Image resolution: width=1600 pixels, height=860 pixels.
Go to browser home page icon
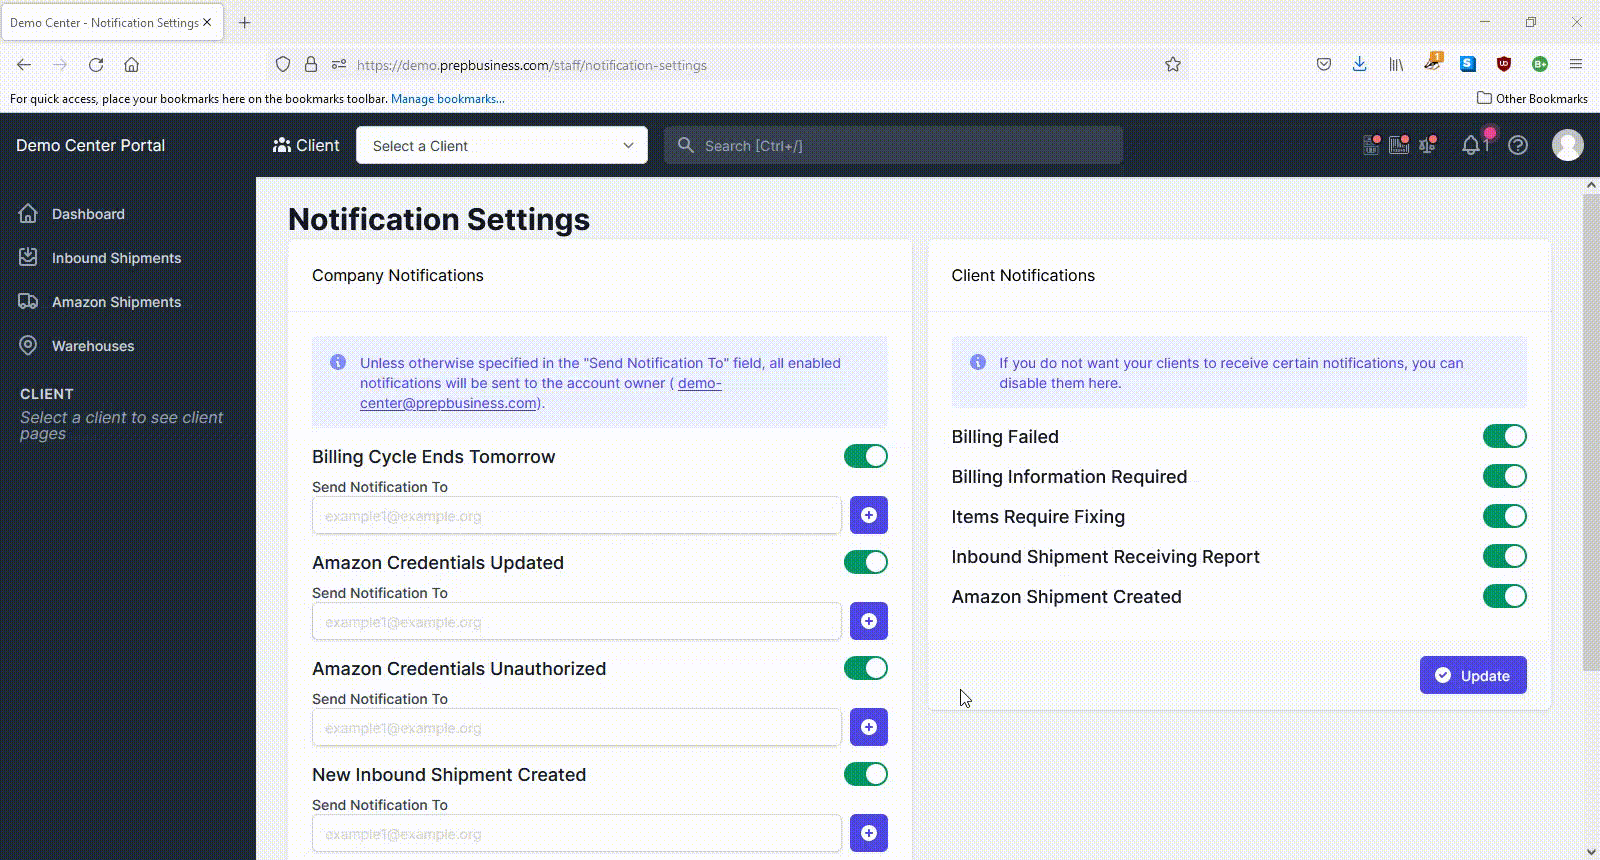tap(131, 64)
